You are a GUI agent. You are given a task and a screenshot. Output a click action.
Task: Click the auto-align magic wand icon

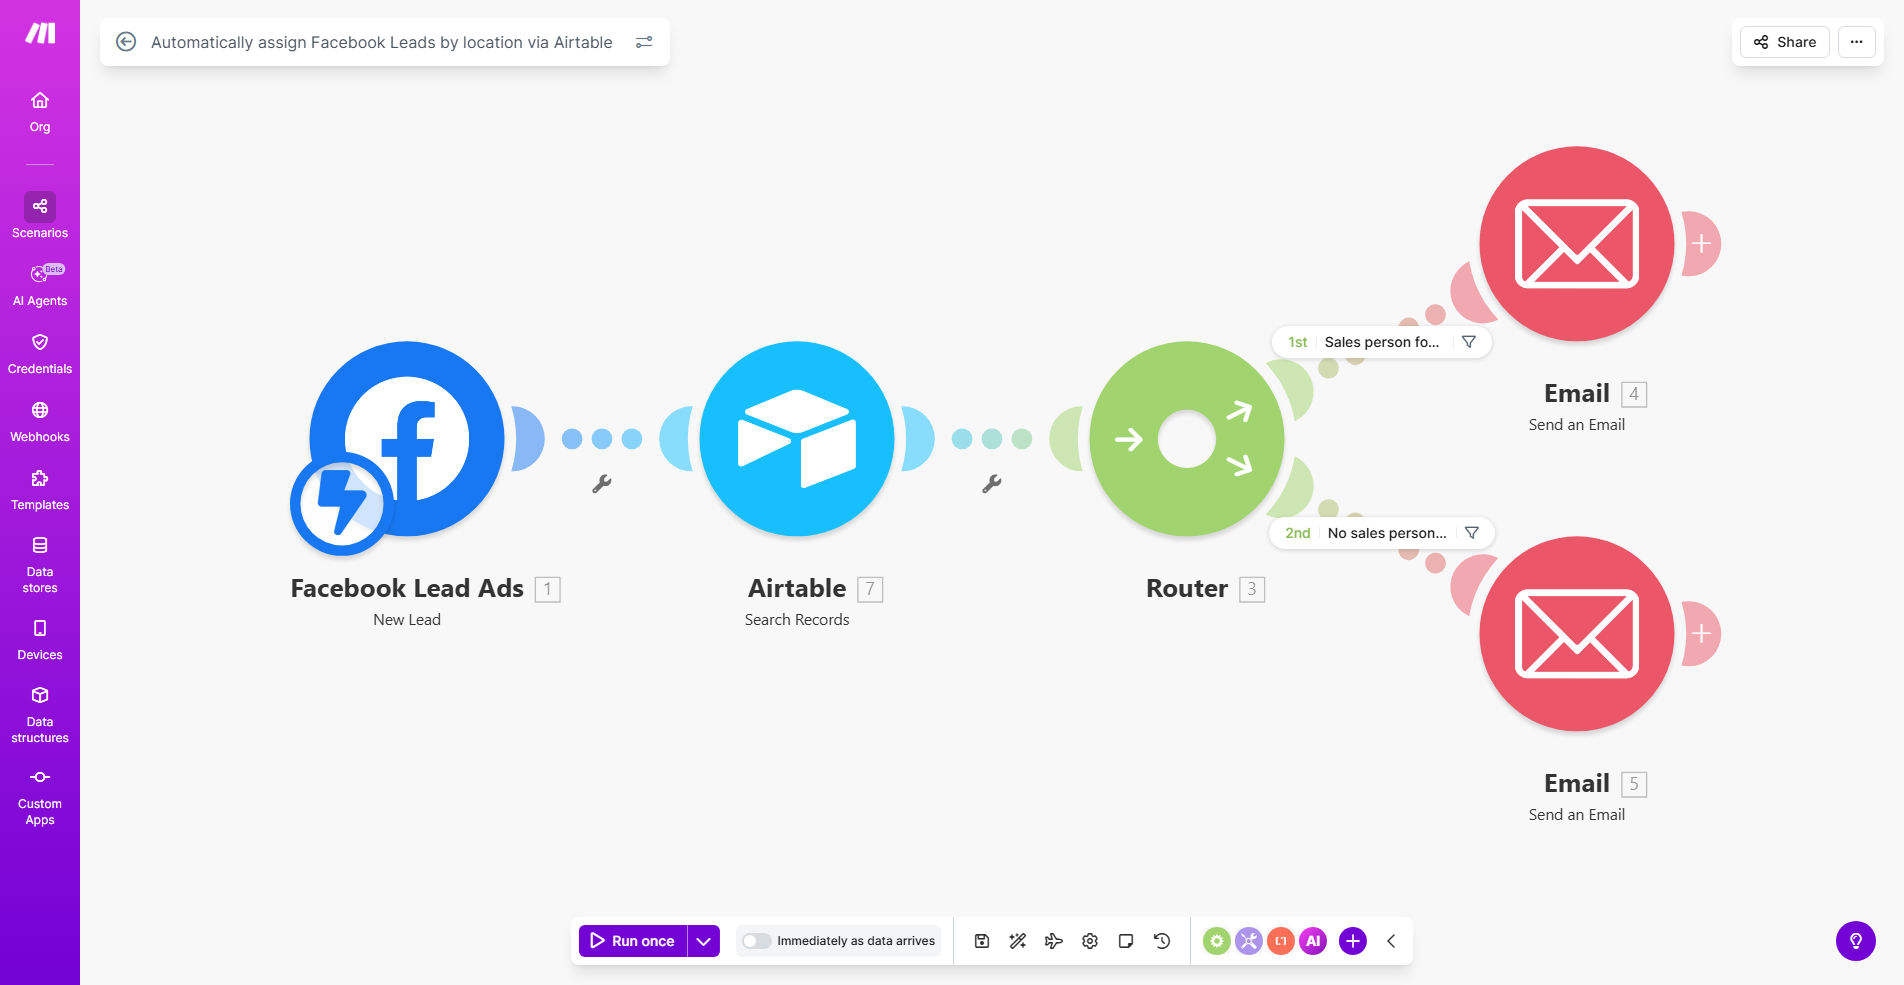(1018, 941)
